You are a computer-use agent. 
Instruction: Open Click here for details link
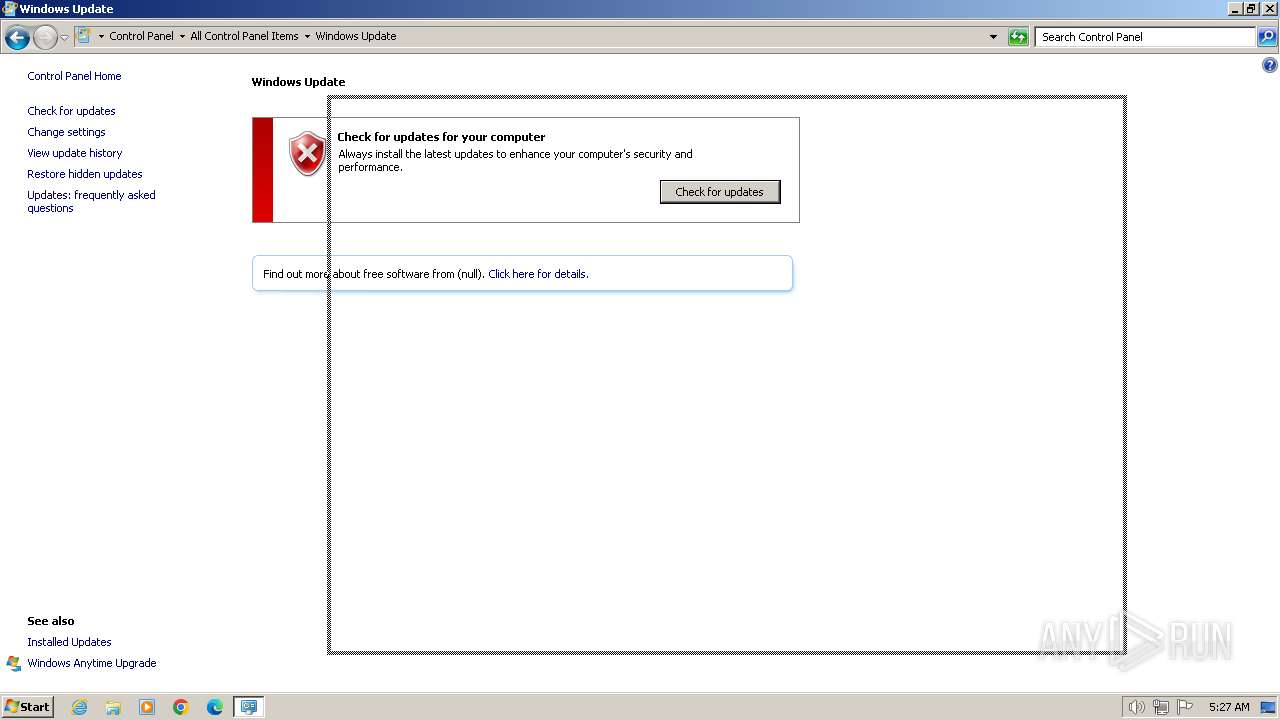point(538,274)
